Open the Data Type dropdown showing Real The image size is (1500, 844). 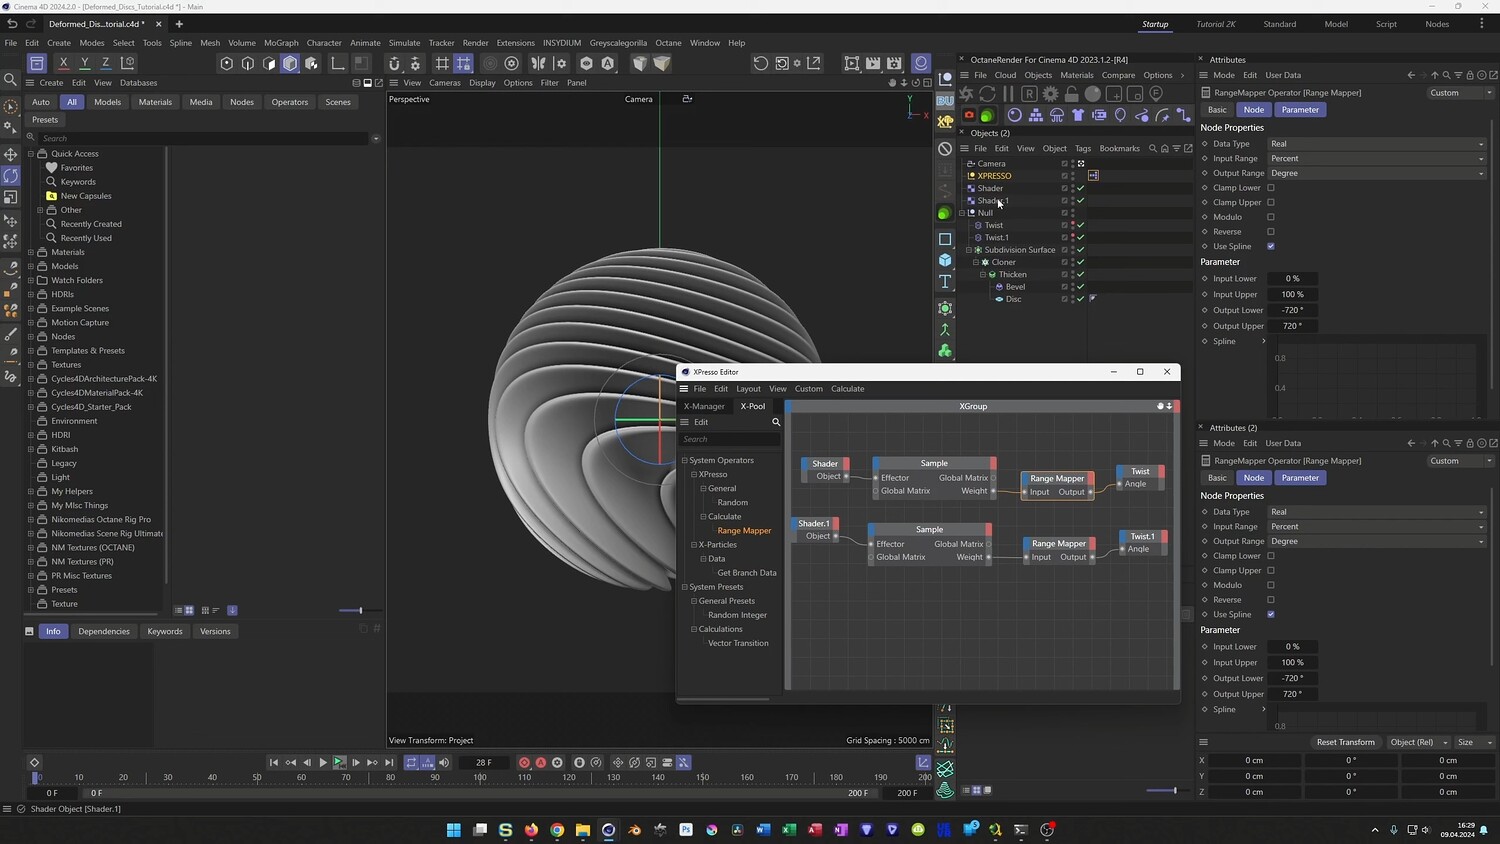pos(1377,144)
